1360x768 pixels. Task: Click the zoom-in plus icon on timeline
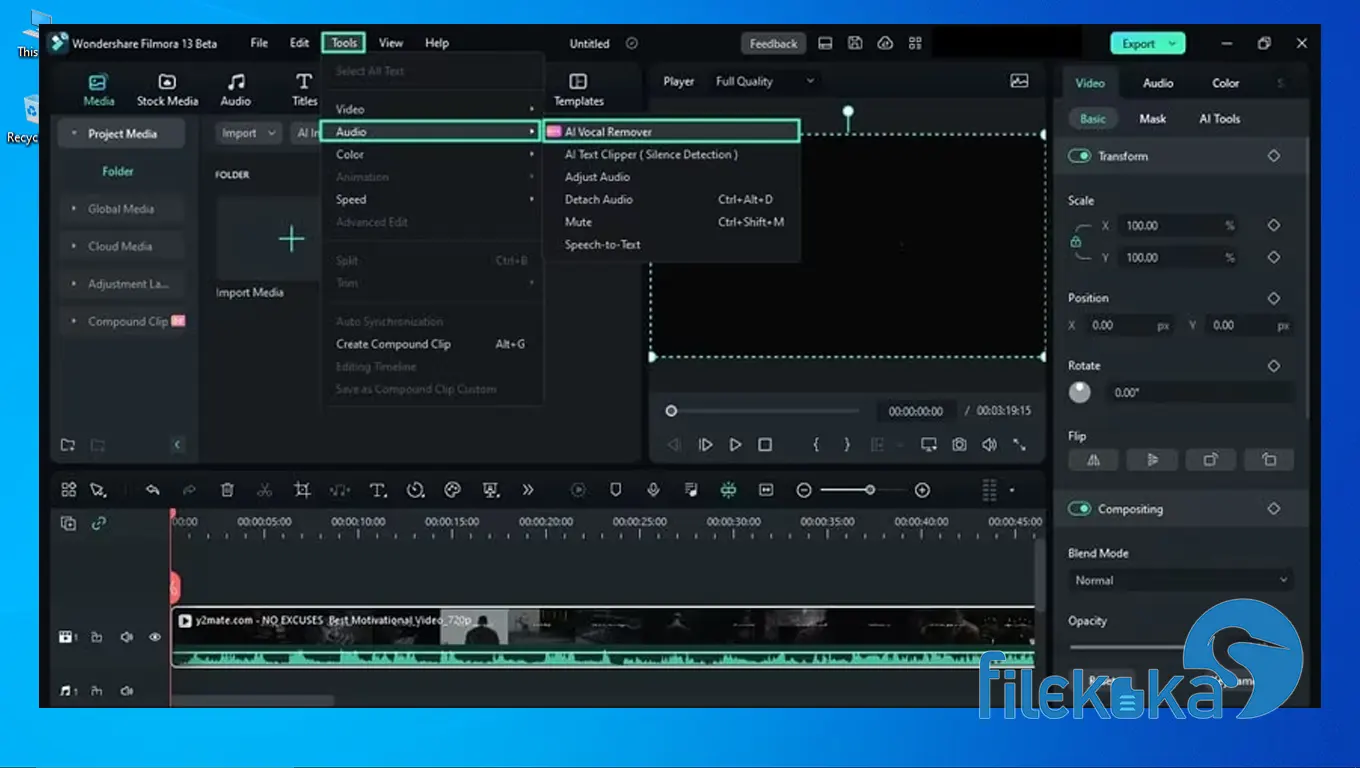coord(922,490)
